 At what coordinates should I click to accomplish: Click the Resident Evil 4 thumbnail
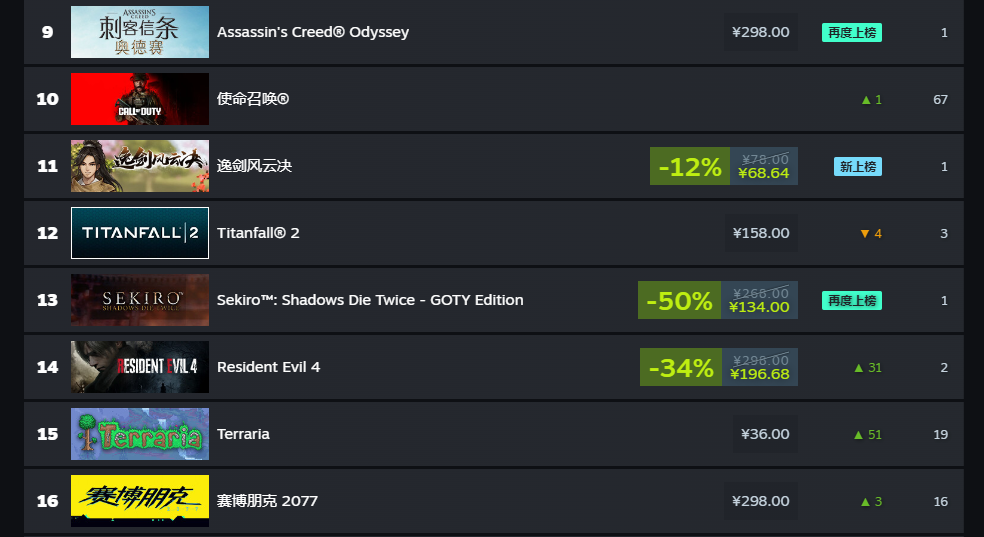pyautogui.click(x=140, y=367)
